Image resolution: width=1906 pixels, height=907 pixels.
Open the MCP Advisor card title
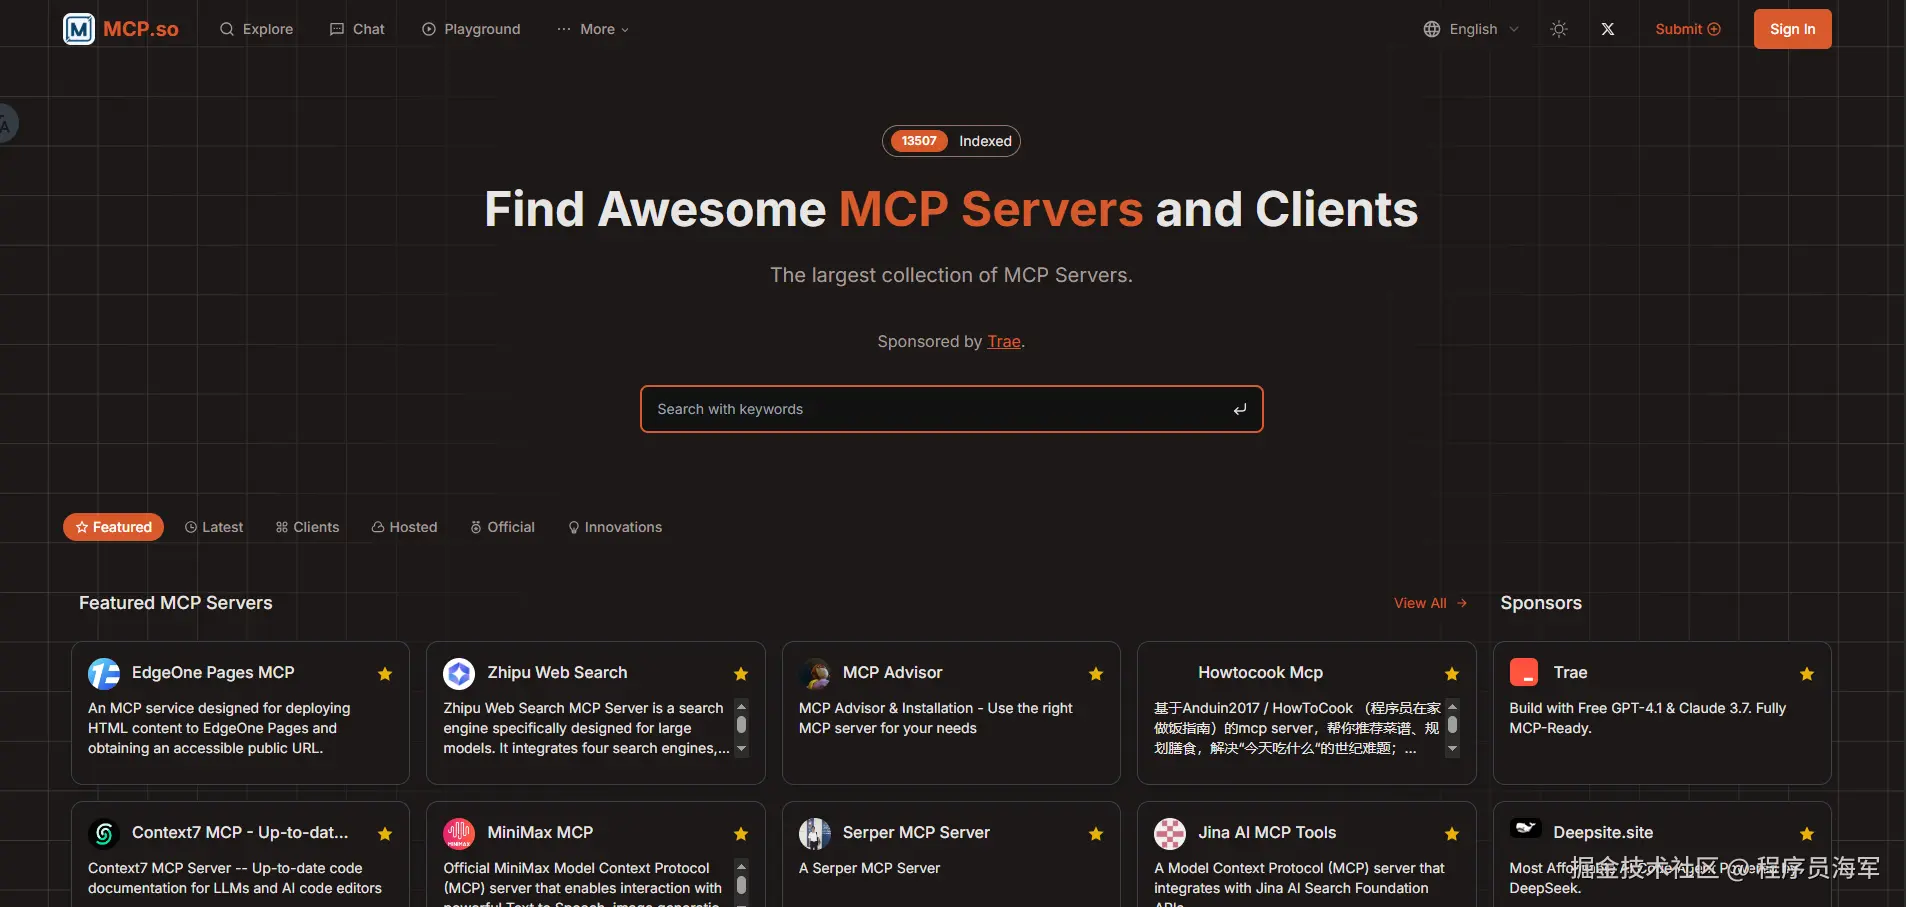(x=892, y=673)
